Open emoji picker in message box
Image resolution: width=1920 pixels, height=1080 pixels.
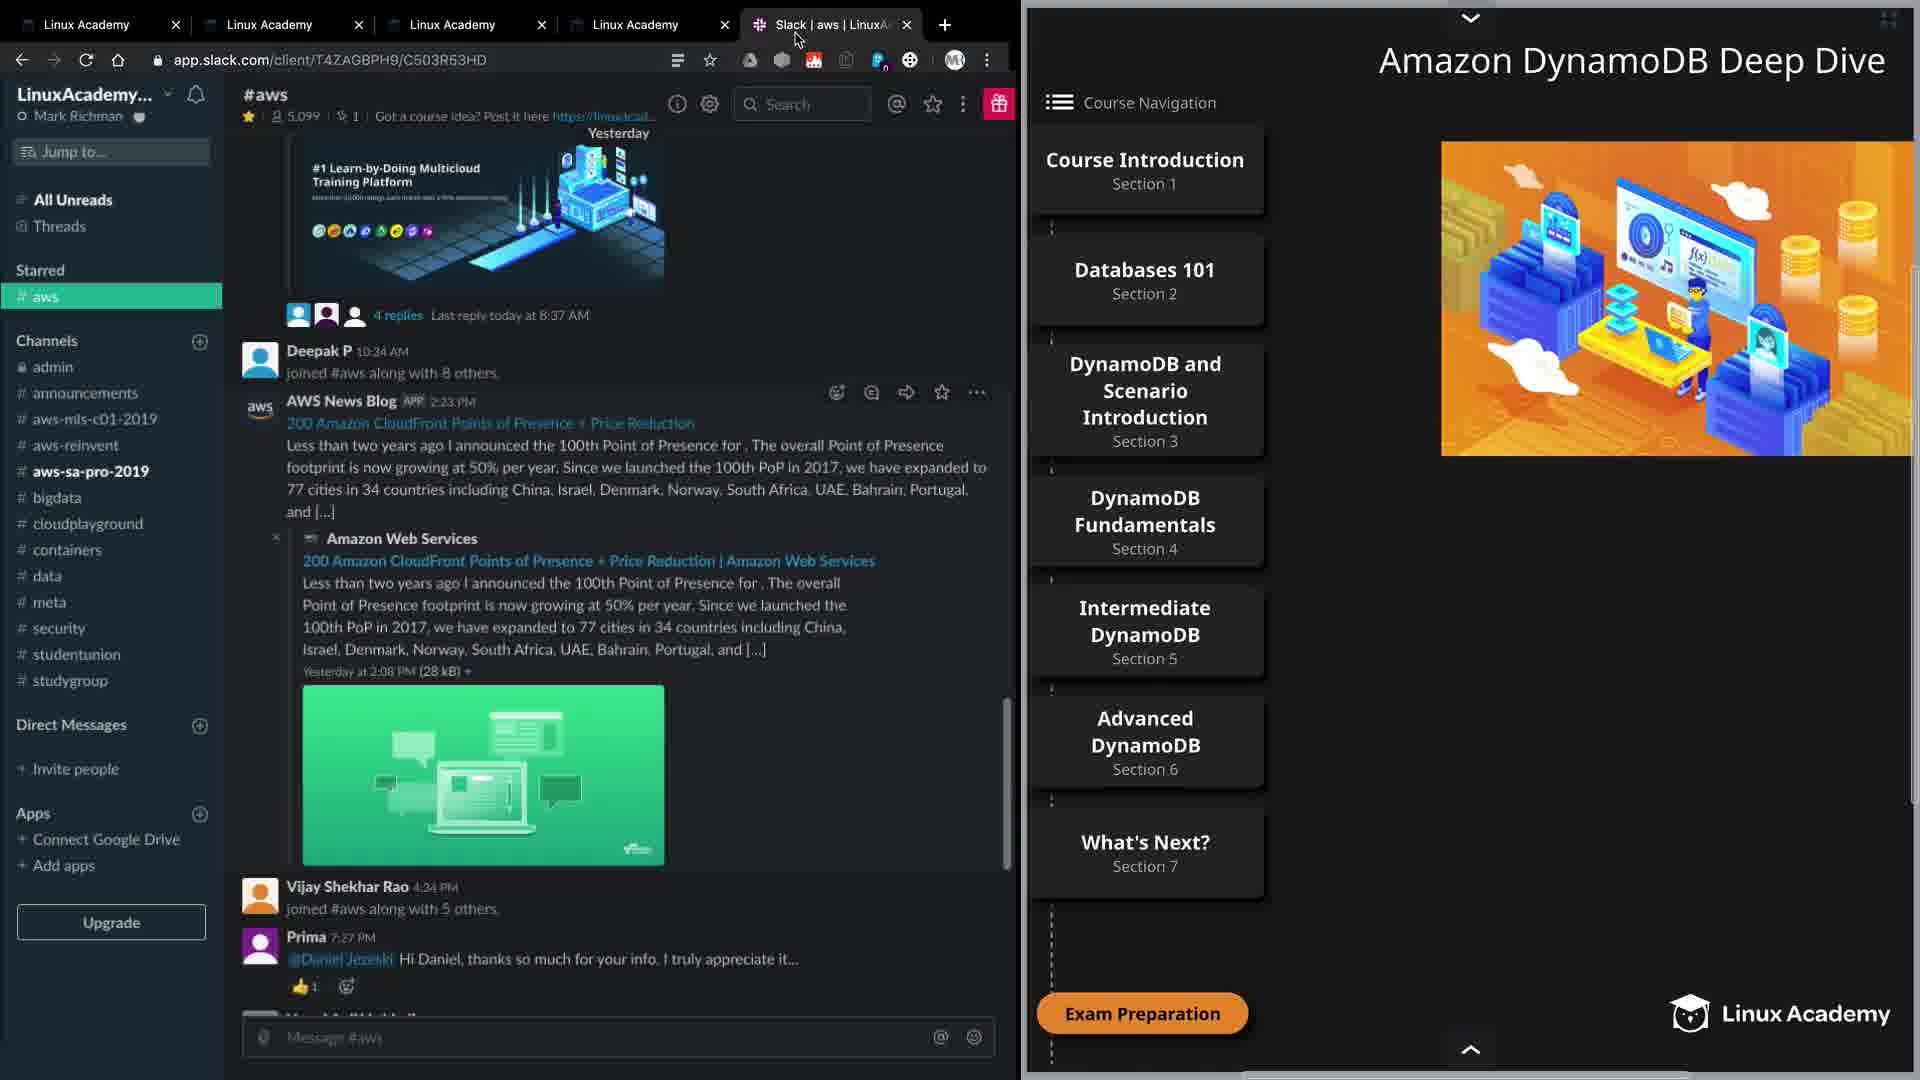coord(974,1037)
